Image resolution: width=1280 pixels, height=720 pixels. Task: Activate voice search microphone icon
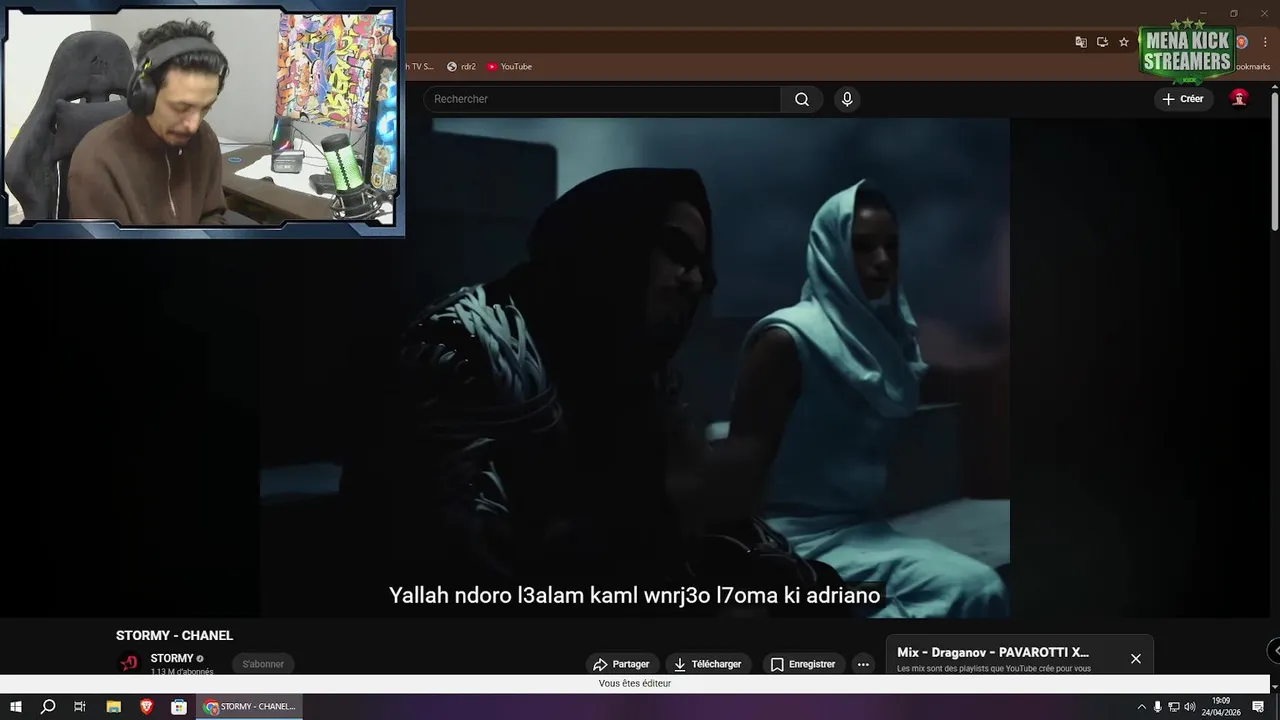tap(847, 99)
